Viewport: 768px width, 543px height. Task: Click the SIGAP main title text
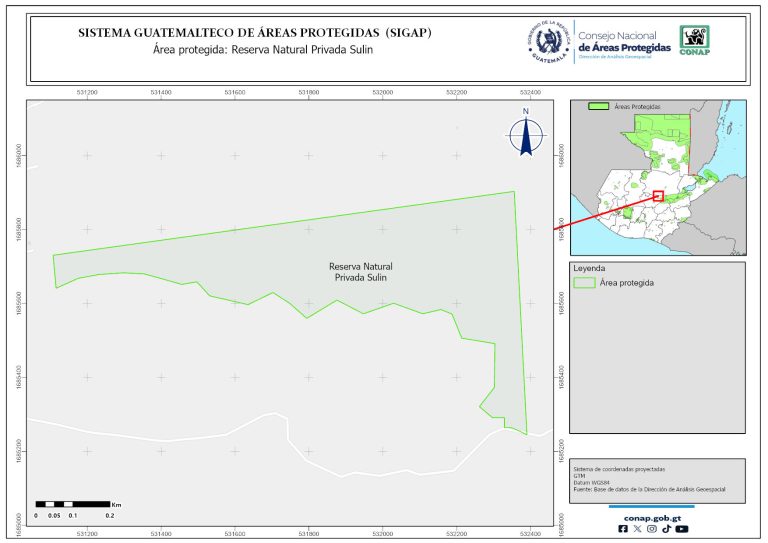pos(255,33)
